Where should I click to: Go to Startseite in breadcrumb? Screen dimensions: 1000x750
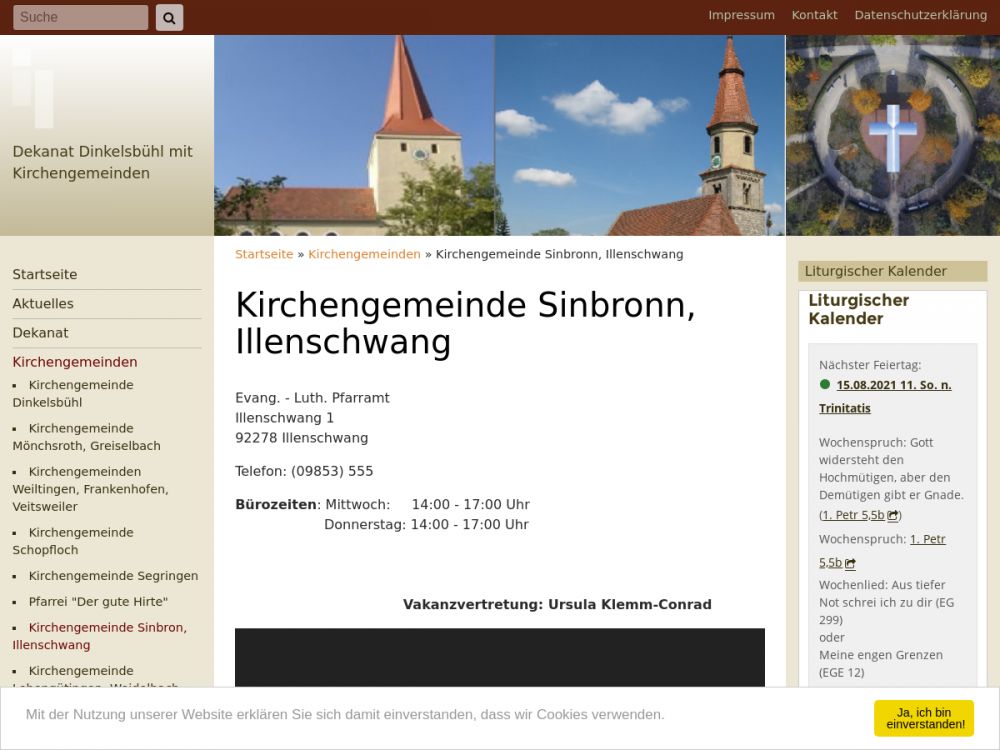(x=264, y=254)
